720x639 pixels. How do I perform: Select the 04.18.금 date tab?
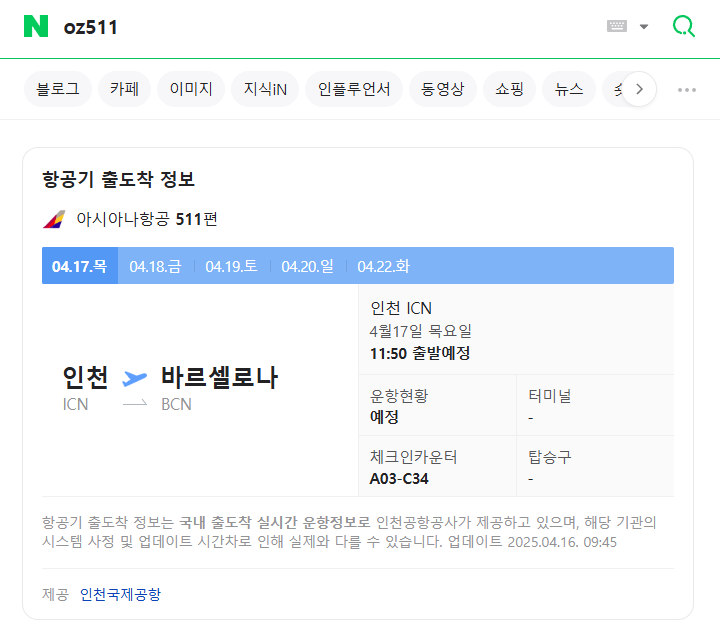point(156,266)
